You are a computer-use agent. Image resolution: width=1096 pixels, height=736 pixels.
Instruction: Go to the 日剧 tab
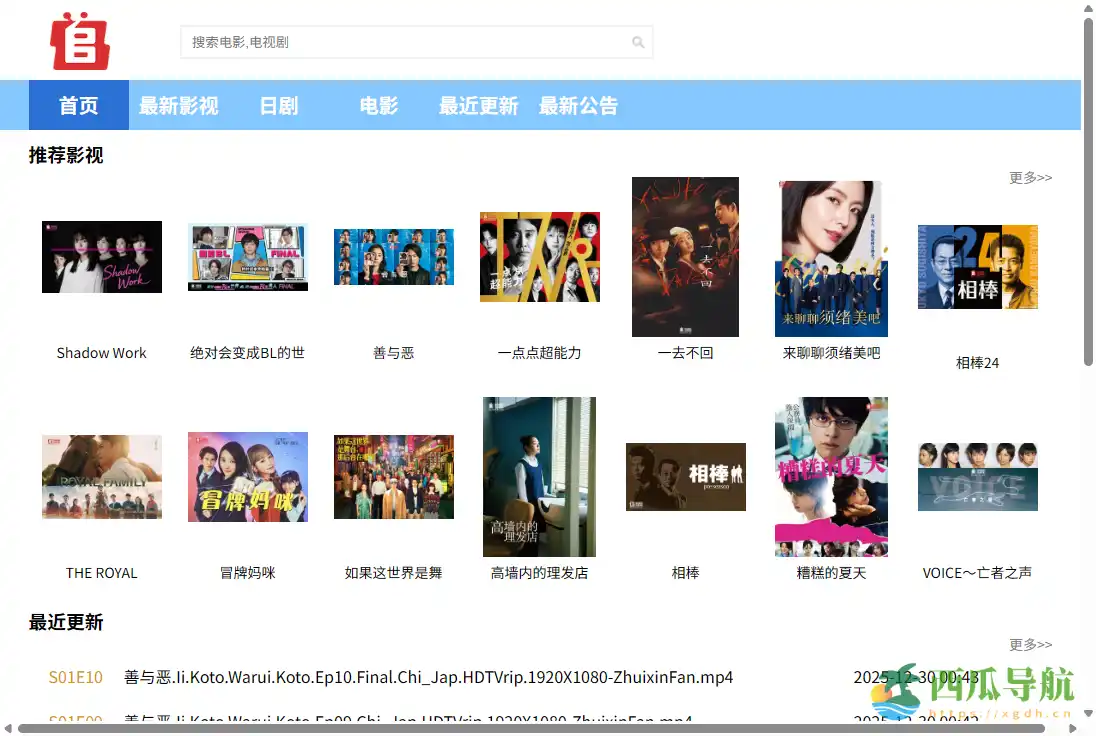click(x=278, y=105)
